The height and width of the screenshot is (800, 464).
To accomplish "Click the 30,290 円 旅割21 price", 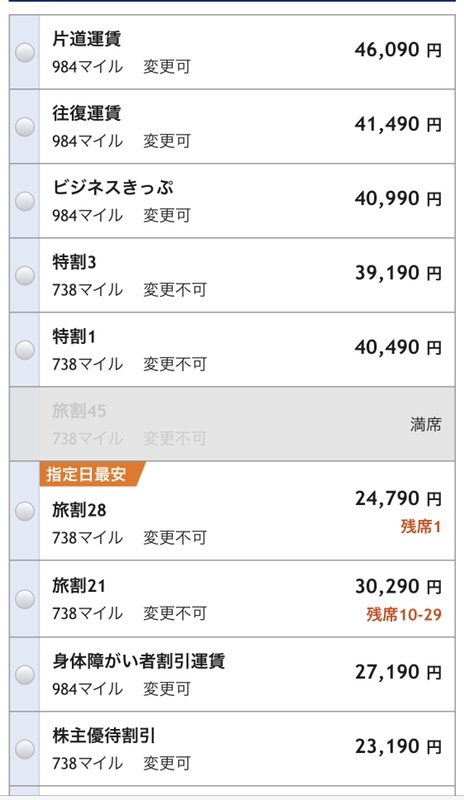I will tap(398, 587).
